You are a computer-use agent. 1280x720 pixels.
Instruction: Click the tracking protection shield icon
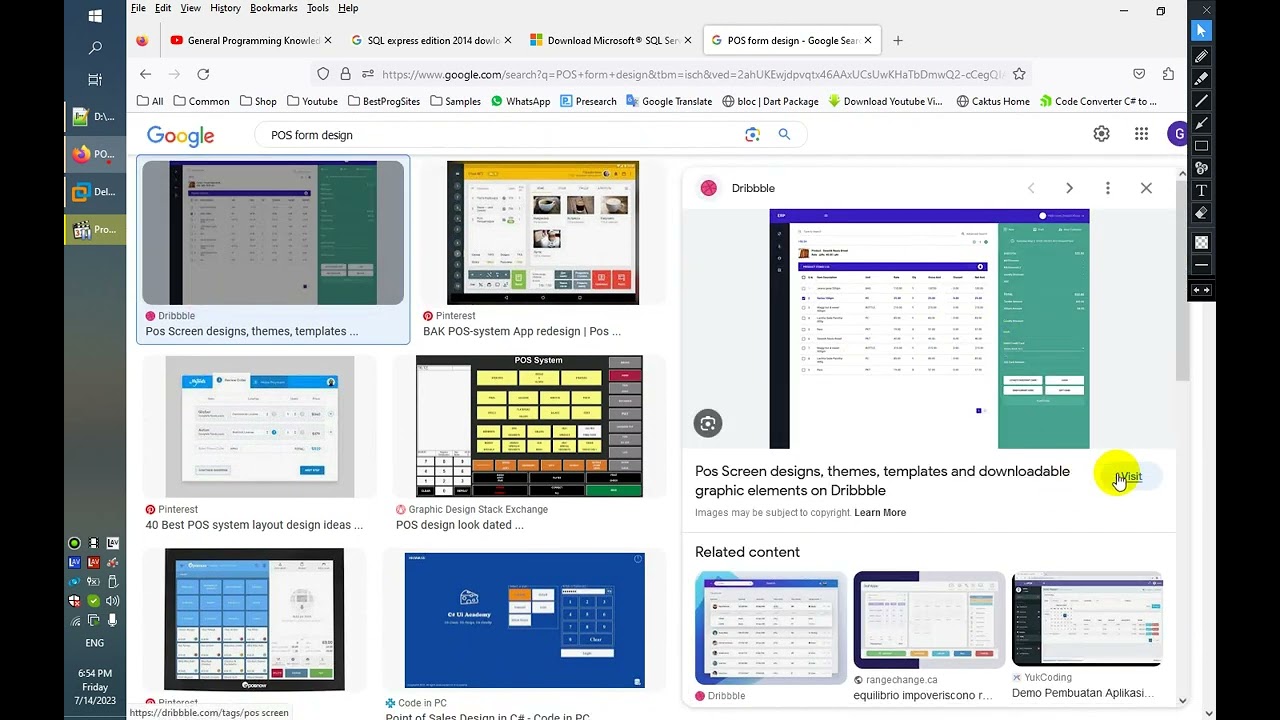pos(323,74)
